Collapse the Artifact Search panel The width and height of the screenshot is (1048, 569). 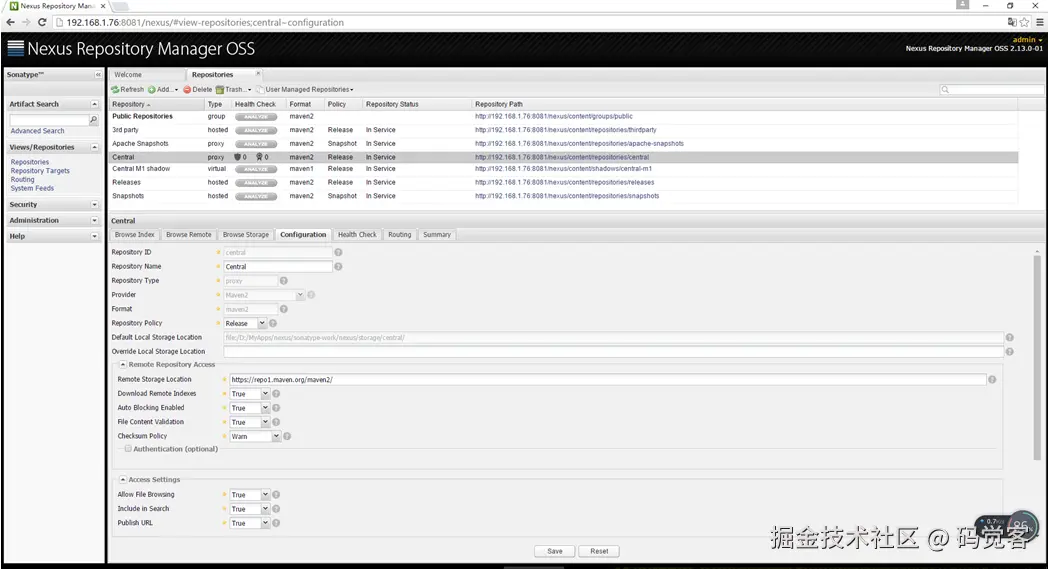(94, 104)
